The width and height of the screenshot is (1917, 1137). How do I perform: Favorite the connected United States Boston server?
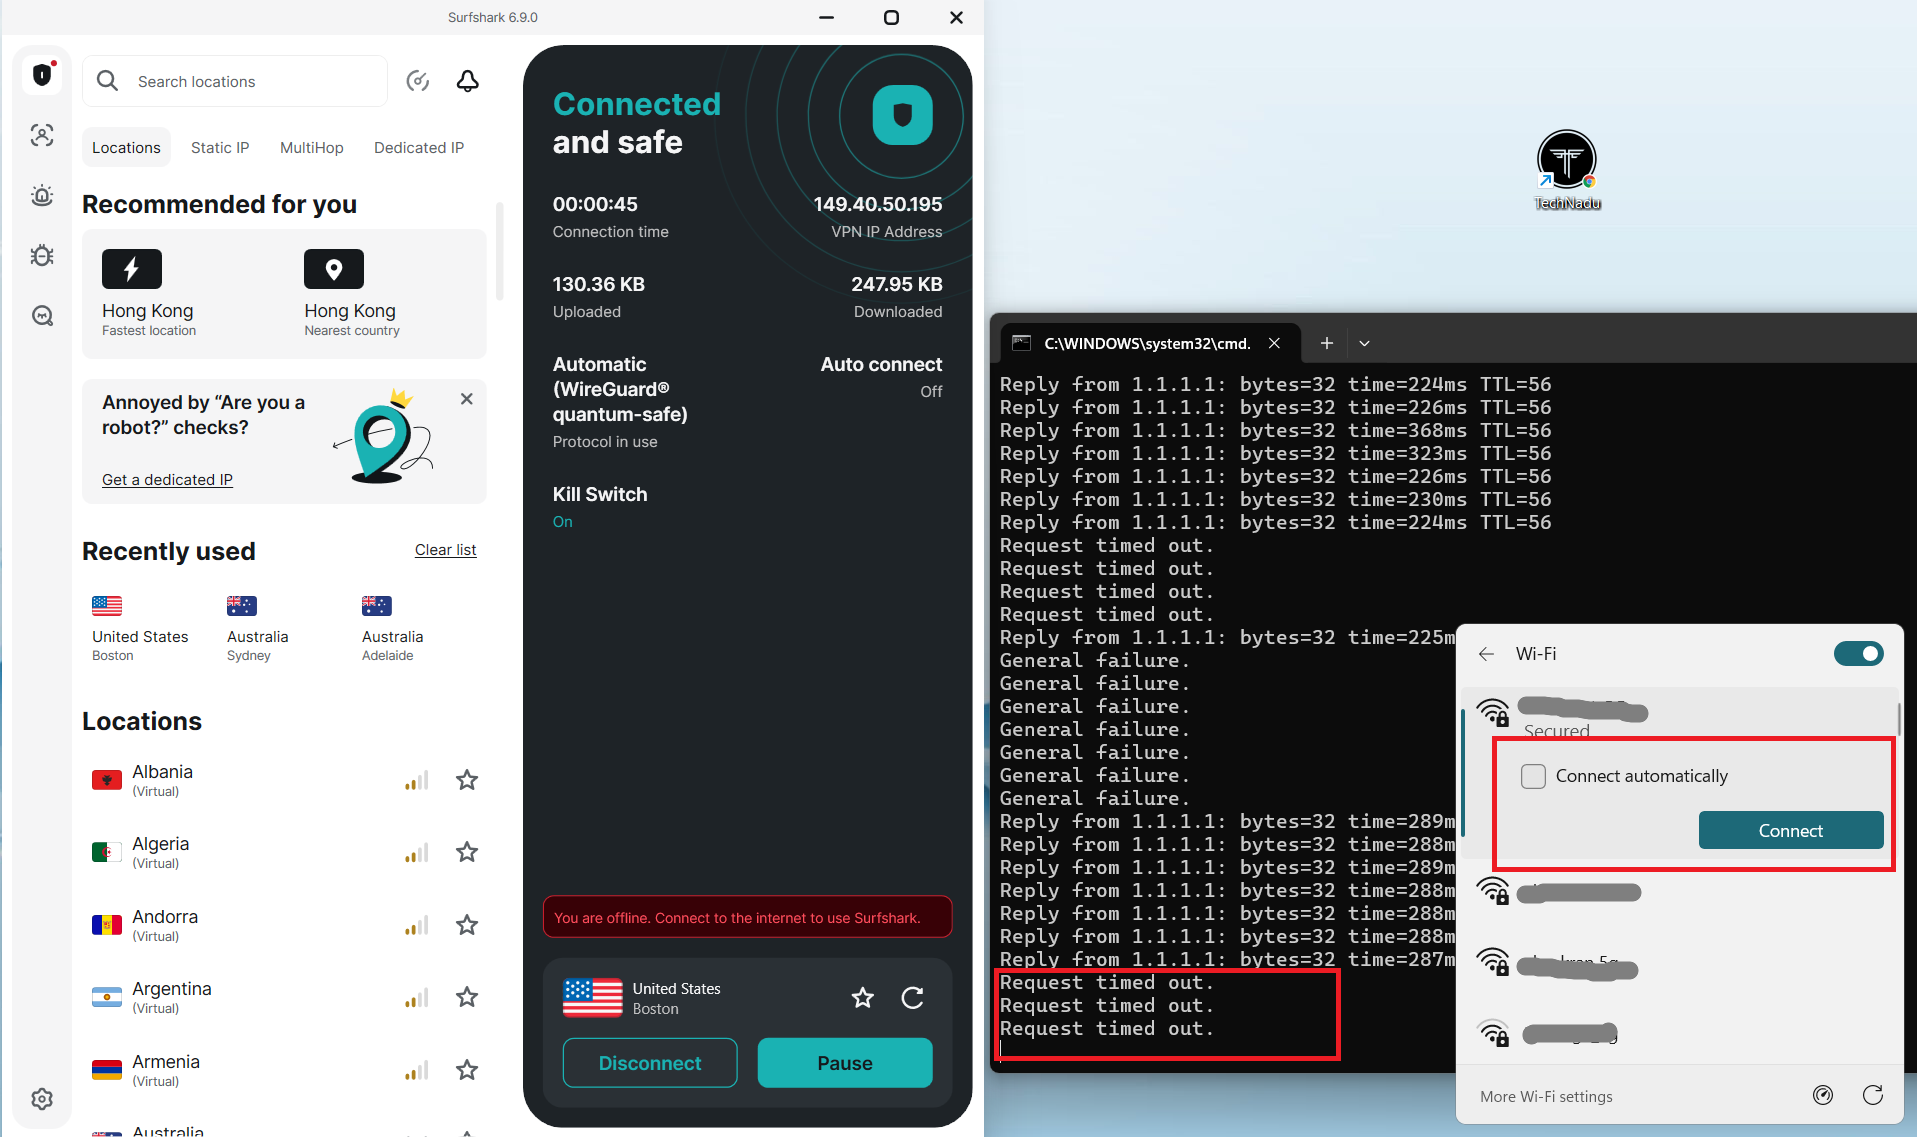[x=862, y=997]
